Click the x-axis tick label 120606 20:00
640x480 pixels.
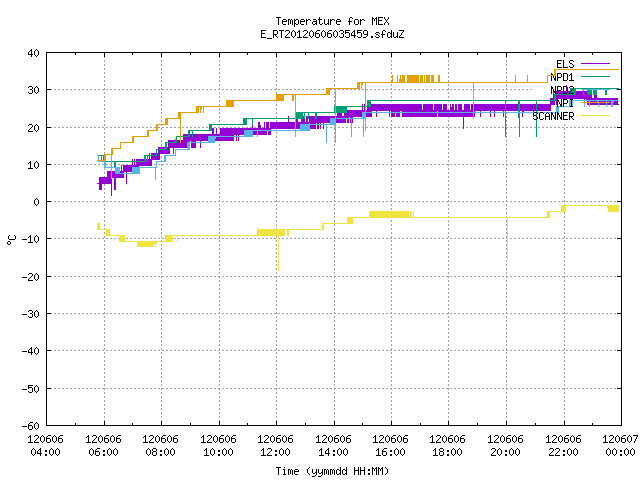coord(506,446)
